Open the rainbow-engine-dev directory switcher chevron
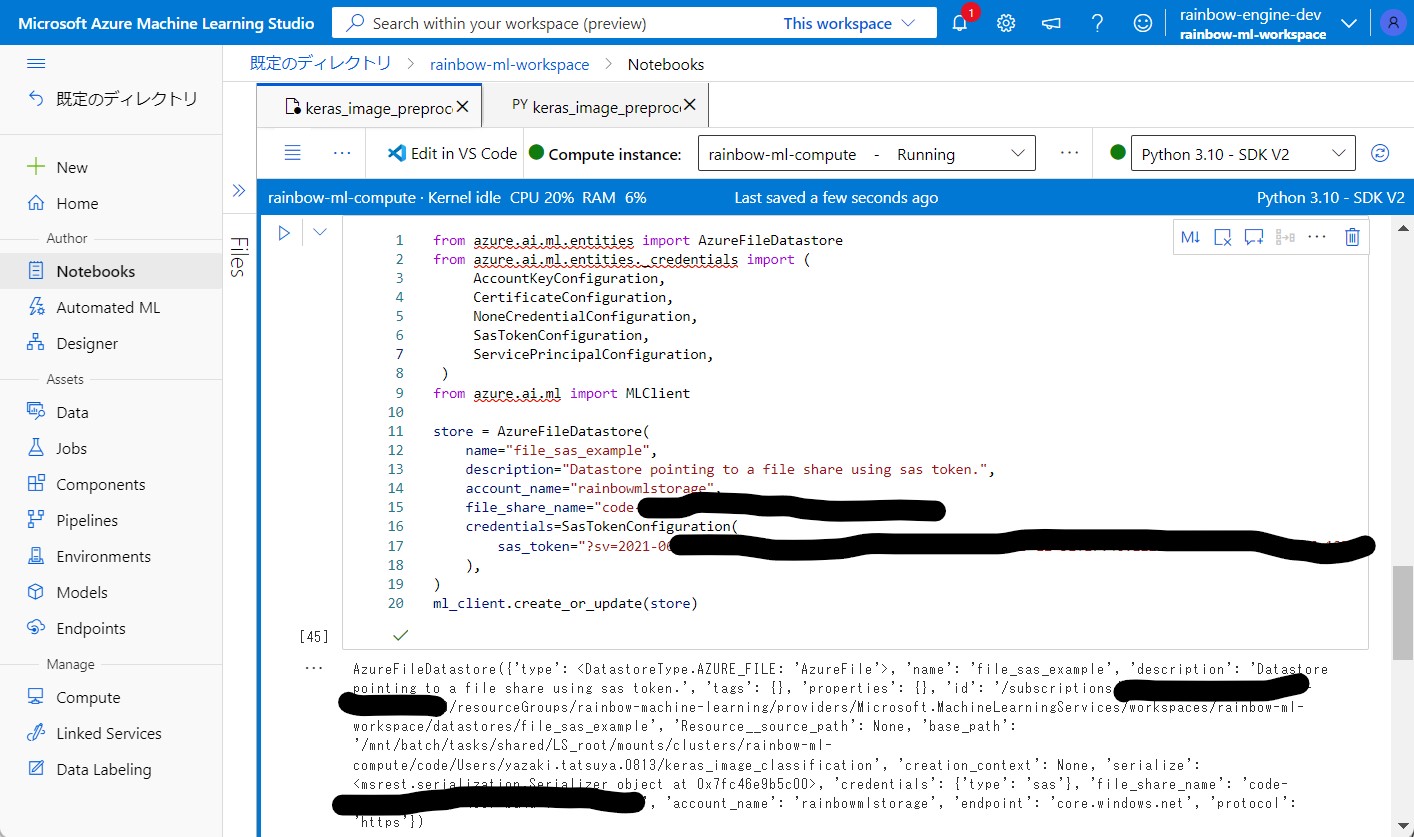Image resolution: width=1414 pixels, height=837 pixels. [x=1349, y=24]
